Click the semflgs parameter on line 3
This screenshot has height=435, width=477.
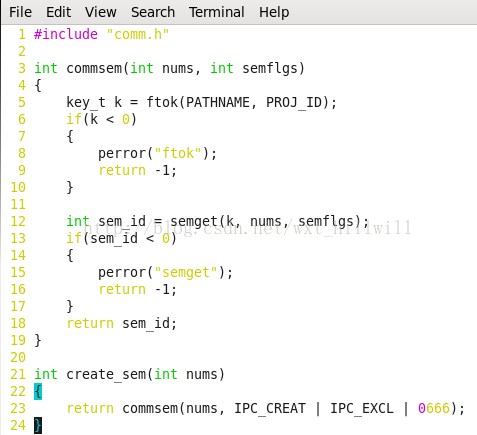pyautogui.click(x=270, y=68)
